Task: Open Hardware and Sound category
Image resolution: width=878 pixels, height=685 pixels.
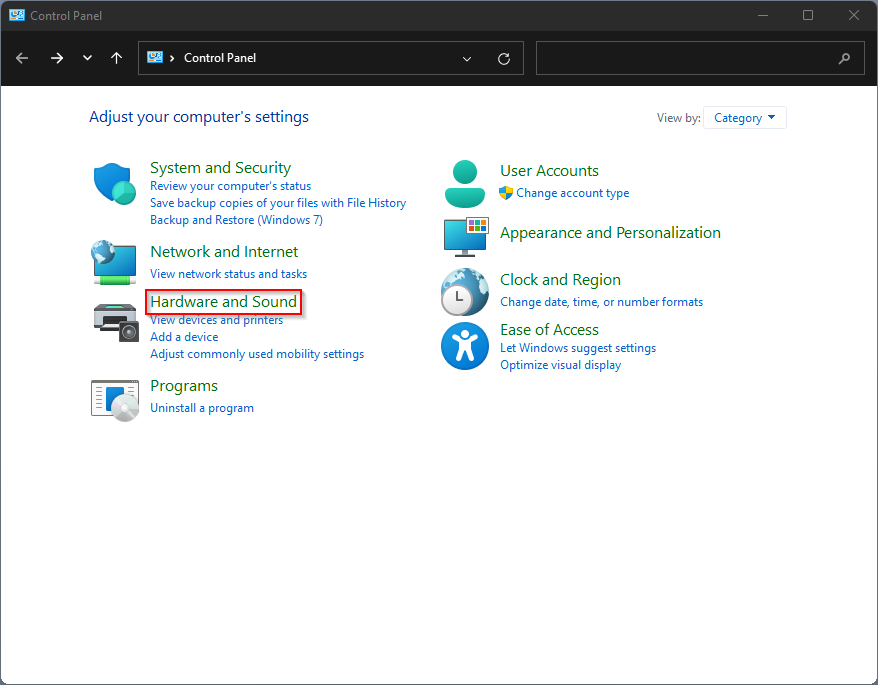Action: point(223,302)
